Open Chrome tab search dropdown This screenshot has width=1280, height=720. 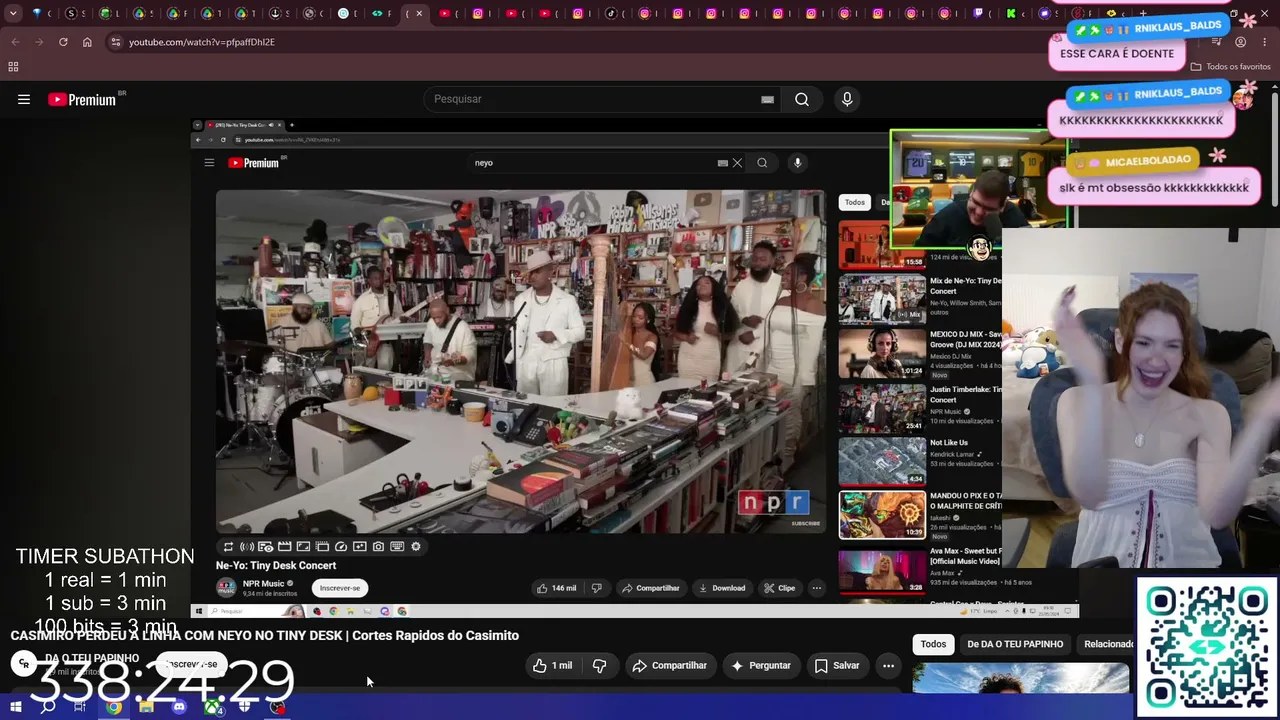13,13
